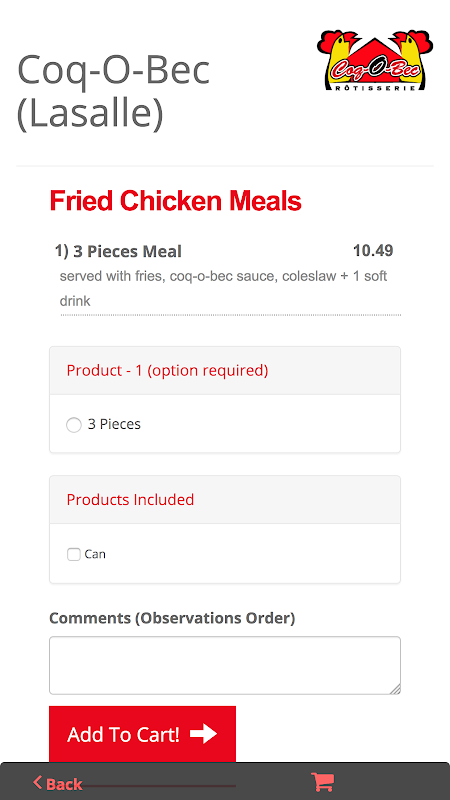Screen dimensions: 450x800
Task: Click the 3 Pieces Meal item title
Action: click(x=118, y=252)
